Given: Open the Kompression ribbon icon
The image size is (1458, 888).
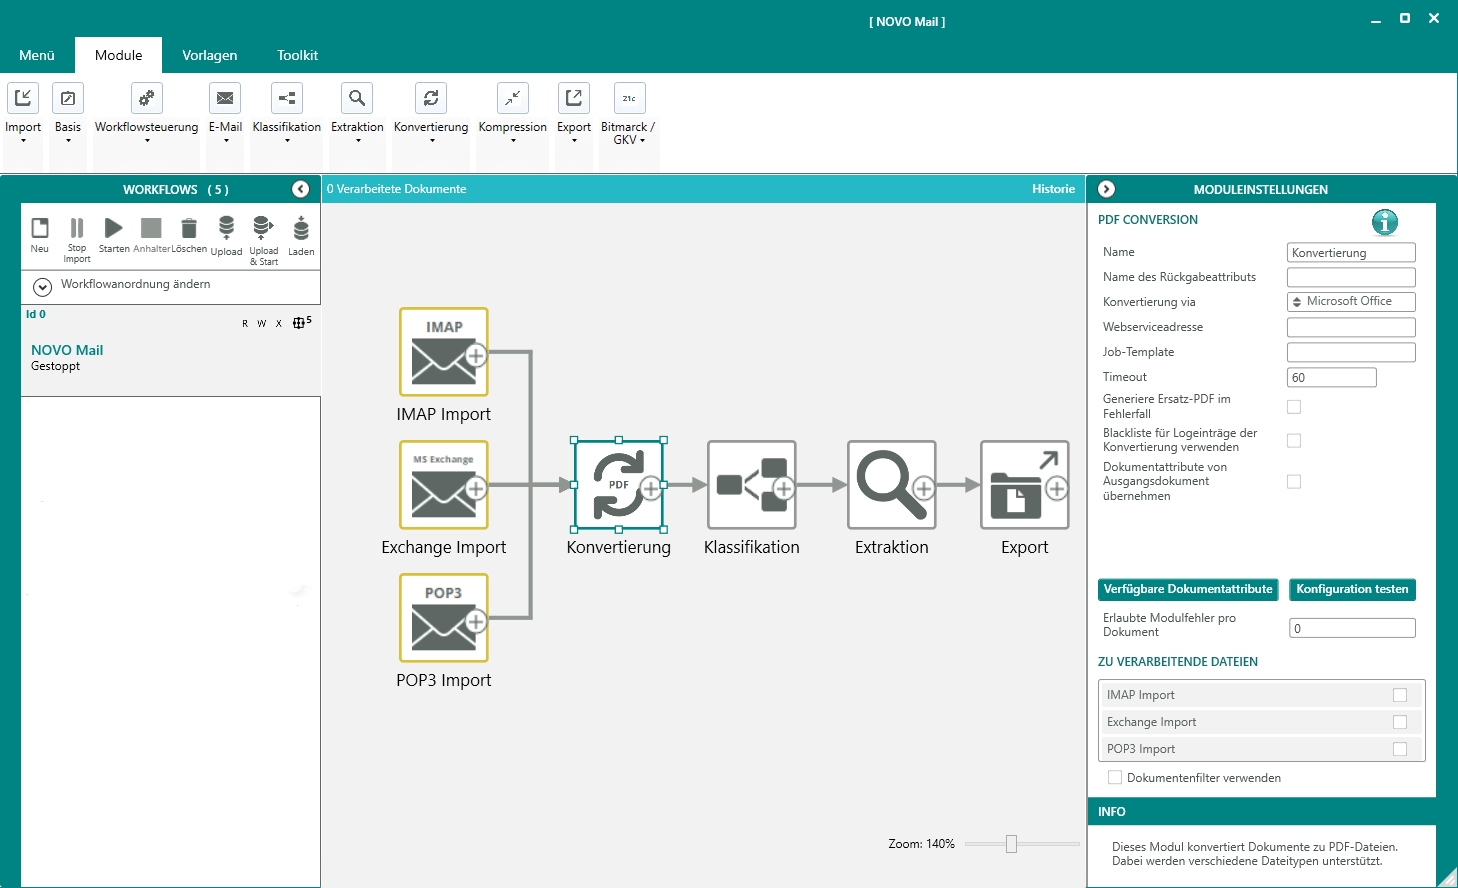Looking at the screenshot, I should (x=513, y=98).
